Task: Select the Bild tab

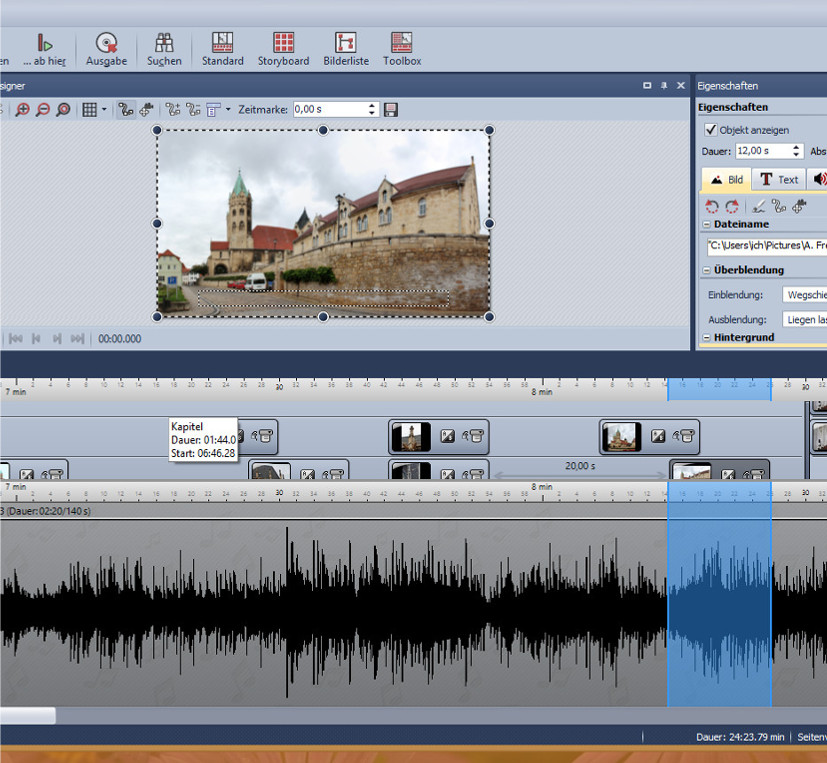Action: click(x=726, y=179)
